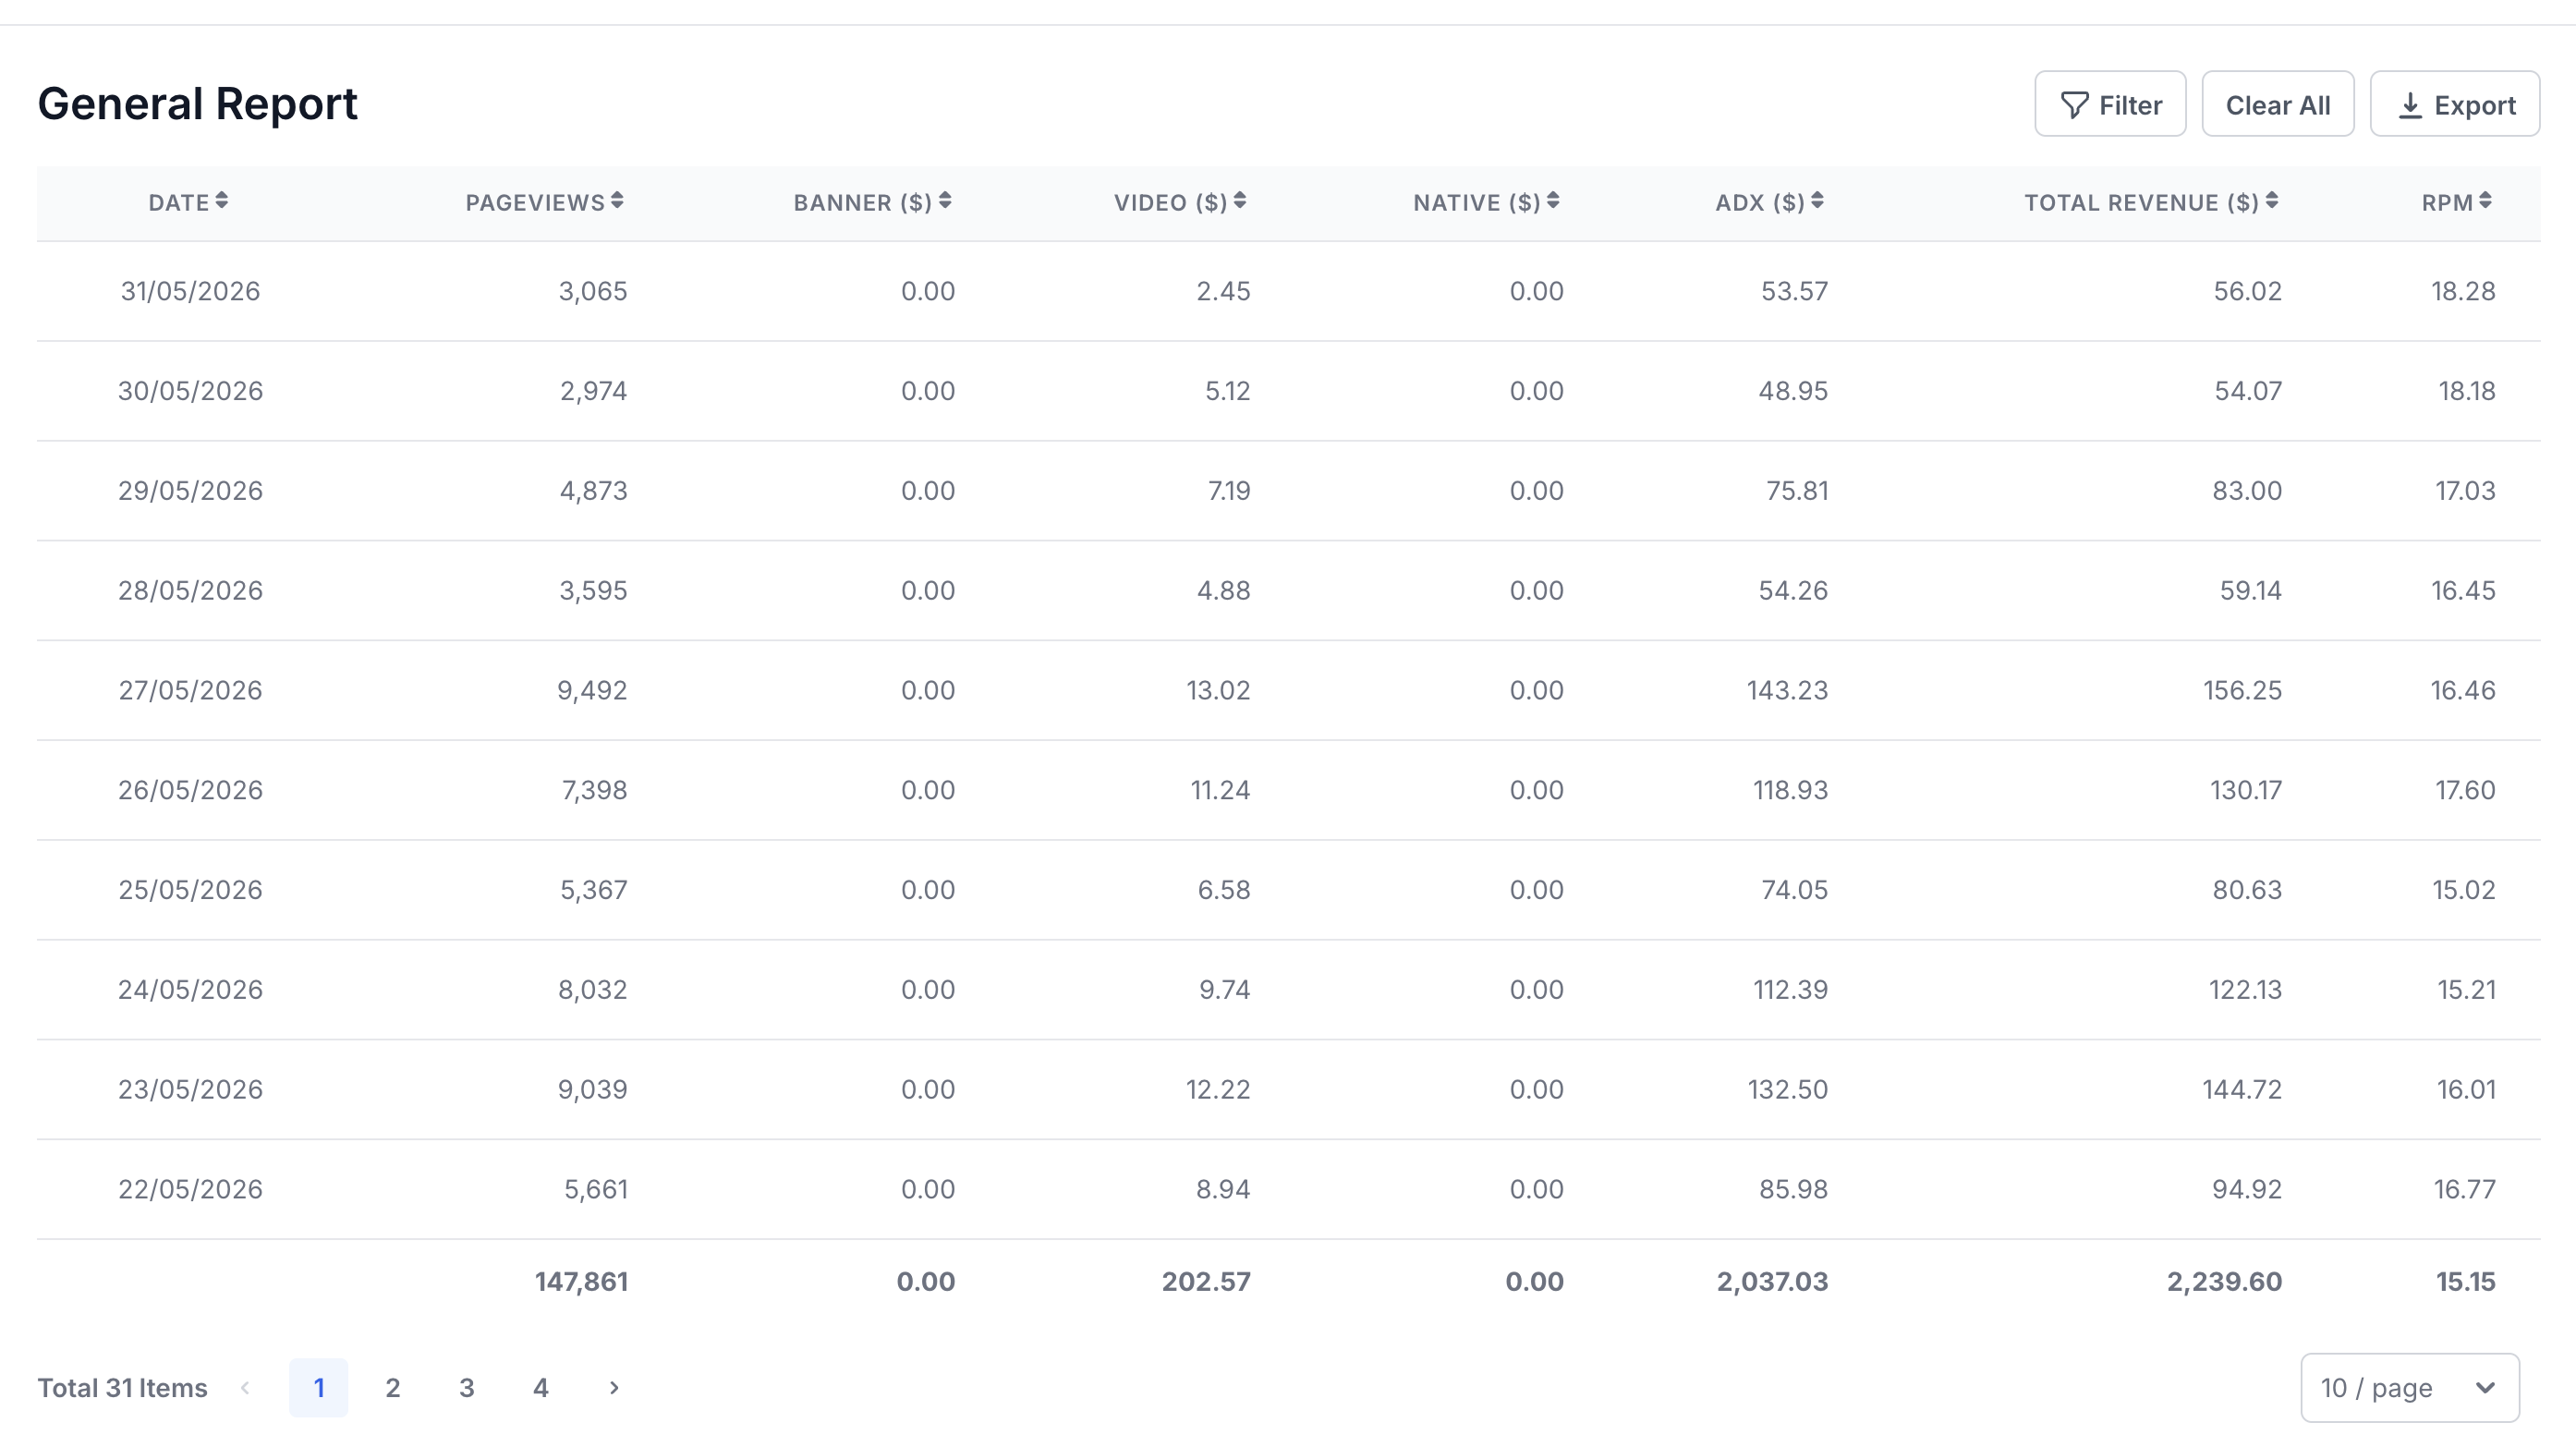Screen dimensions: 2576x1447
Task: Click the next page arrow
Action: pos(614,1387)
